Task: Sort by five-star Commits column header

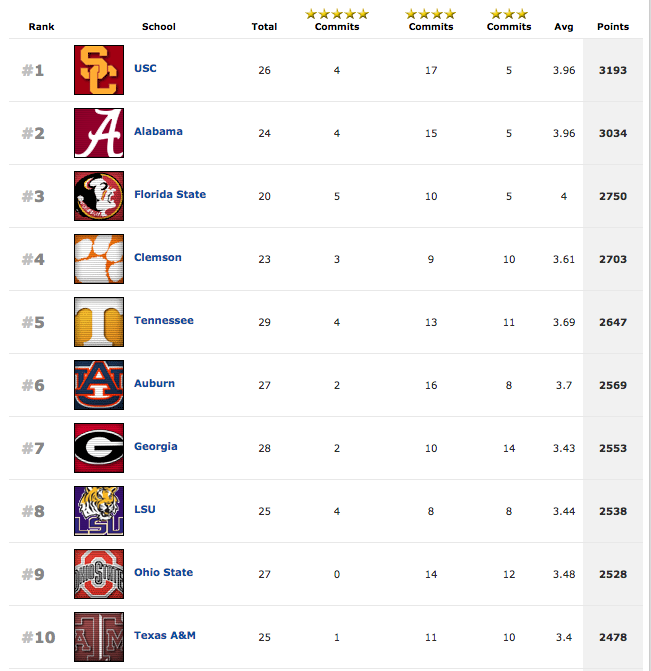Action: point(337,20)
